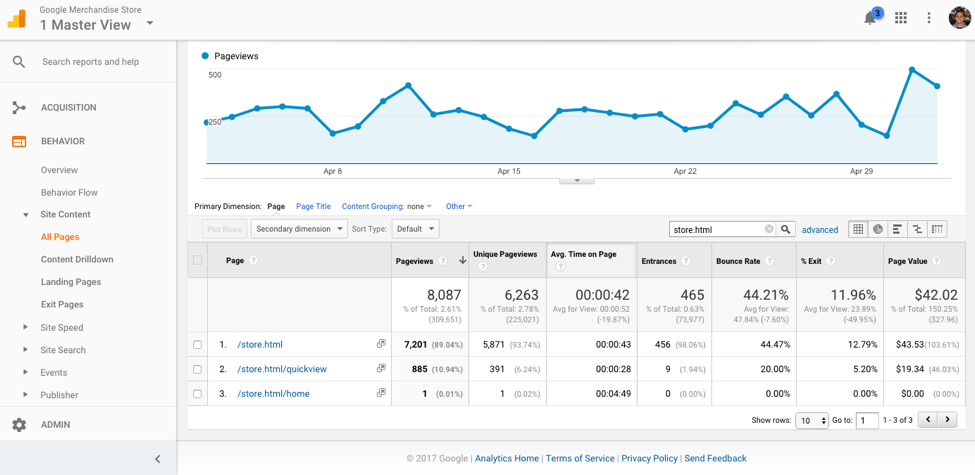Toggle the select-all checkbox in table header
Image resolution: width=975 pixels, height=475 pixels.
198,260
